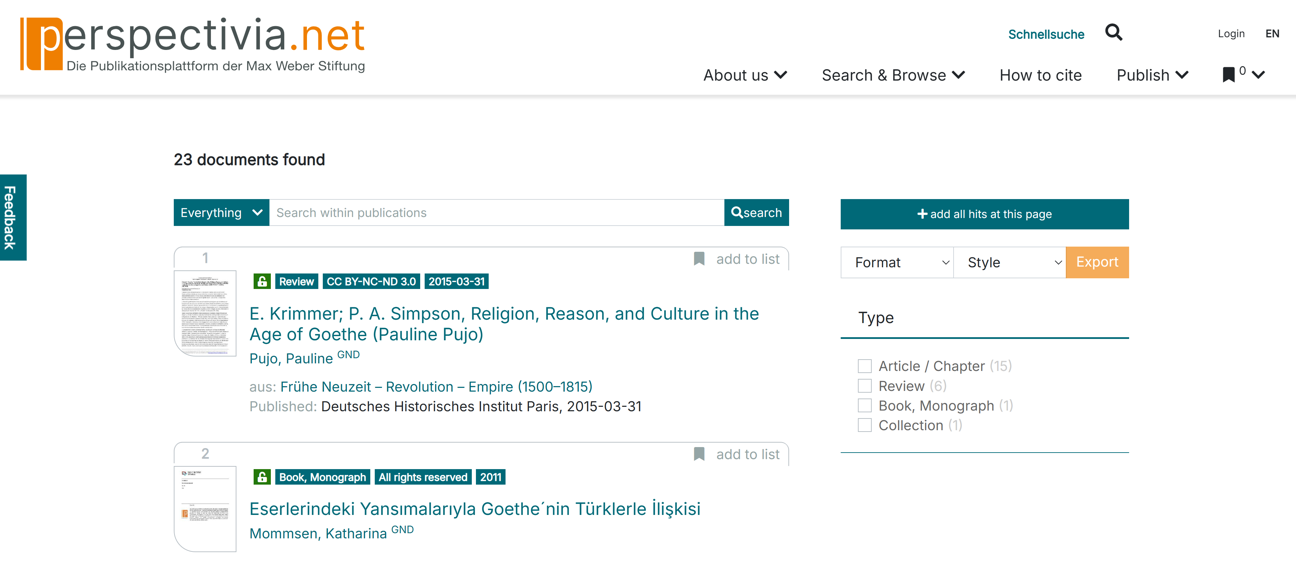The width and height of the screenshot is (1296, 569).
Task: Expand the Format export dropdown
Action: tap(897, 262)
